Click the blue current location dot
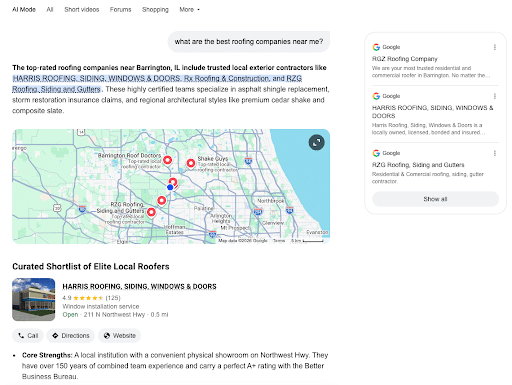This screenshot has height=385, width=512. tap(170, 187)
